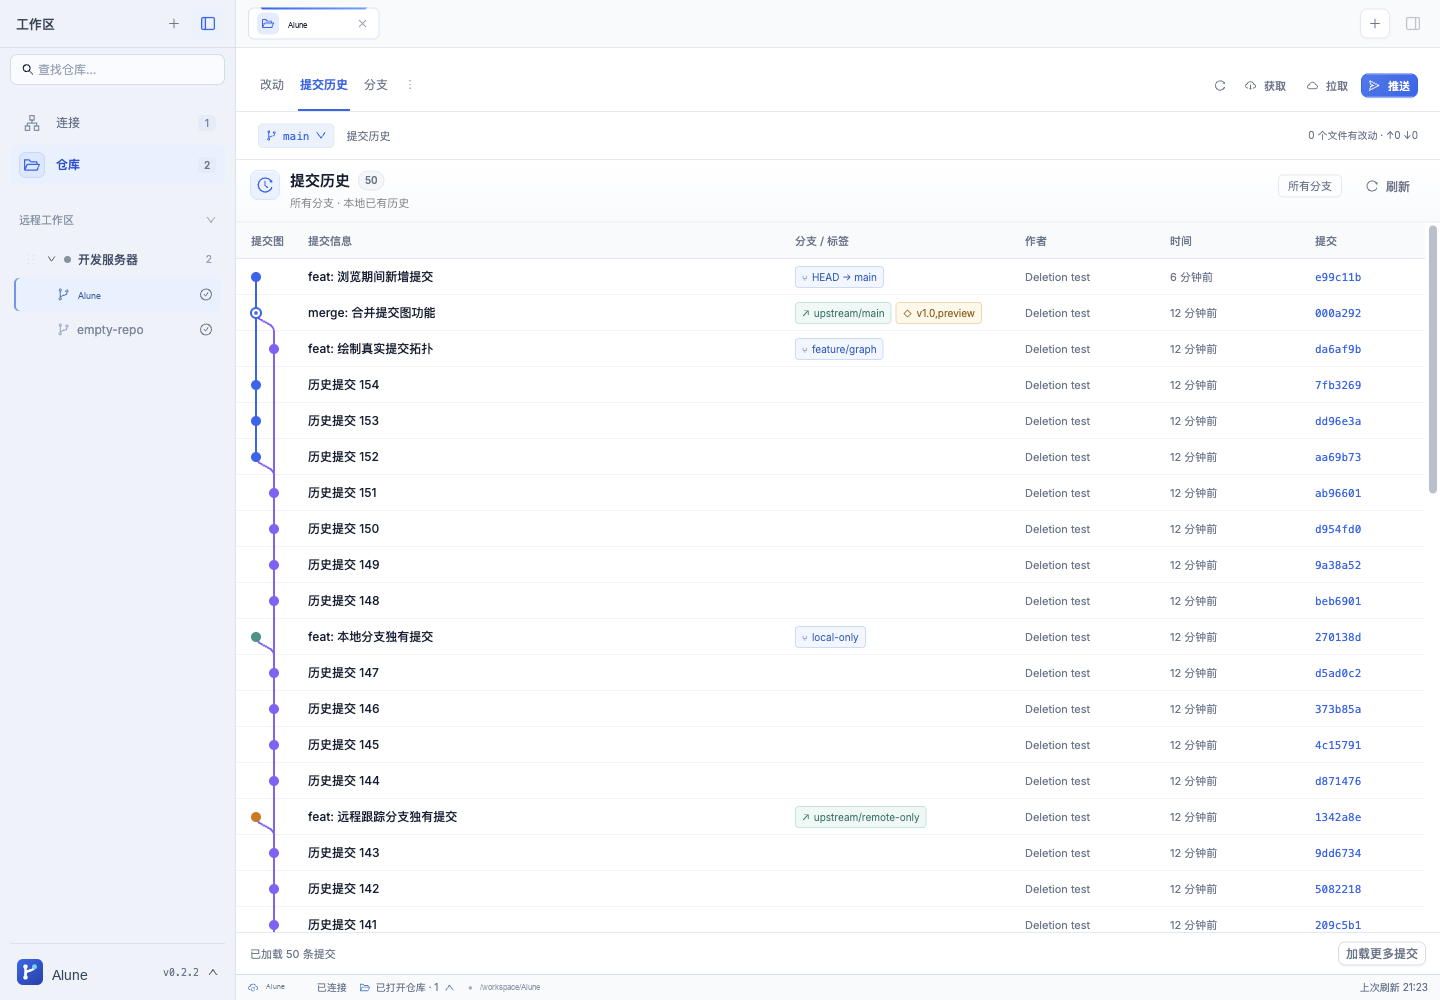Toggle the left sidebar panel icon
The image size is (1440, 1000).
click(x=208, y=24)
